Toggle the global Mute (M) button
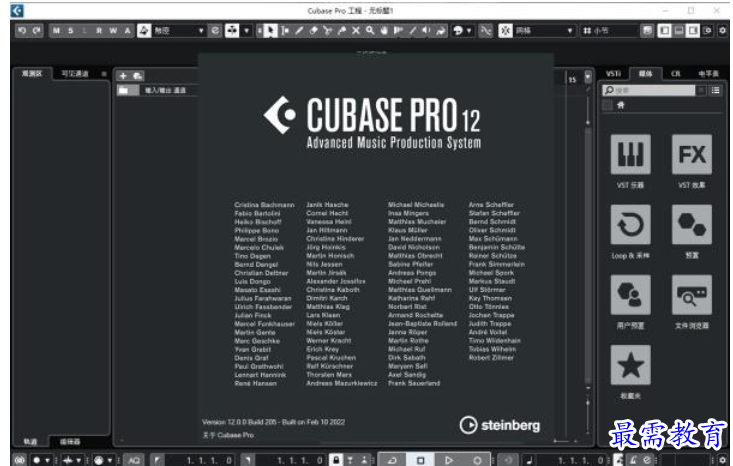 pos(56,31)
